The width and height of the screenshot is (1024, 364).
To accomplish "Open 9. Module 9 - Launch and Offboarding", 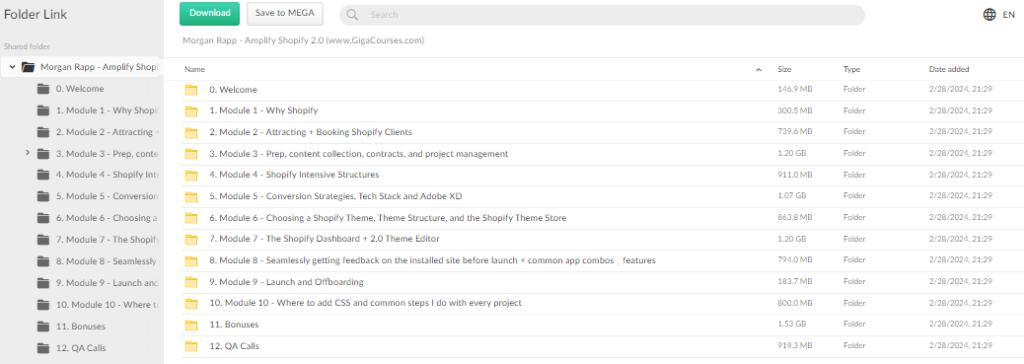I will [x=286, y=282].
